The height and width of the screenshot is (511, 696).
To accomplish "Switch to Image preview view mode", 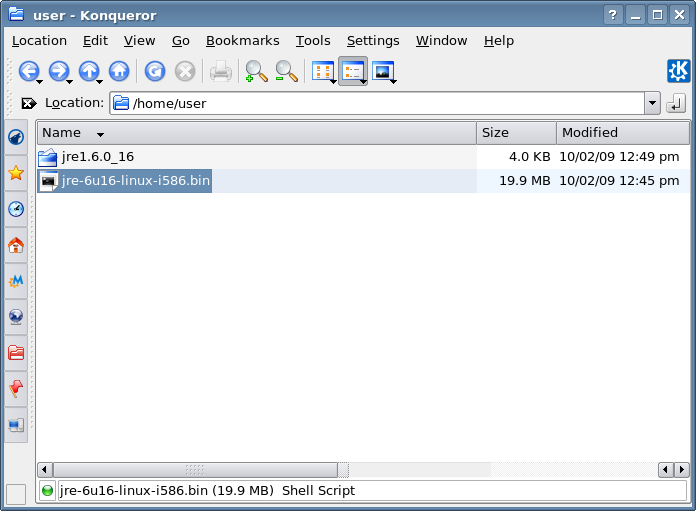I will tap(383, 71).
